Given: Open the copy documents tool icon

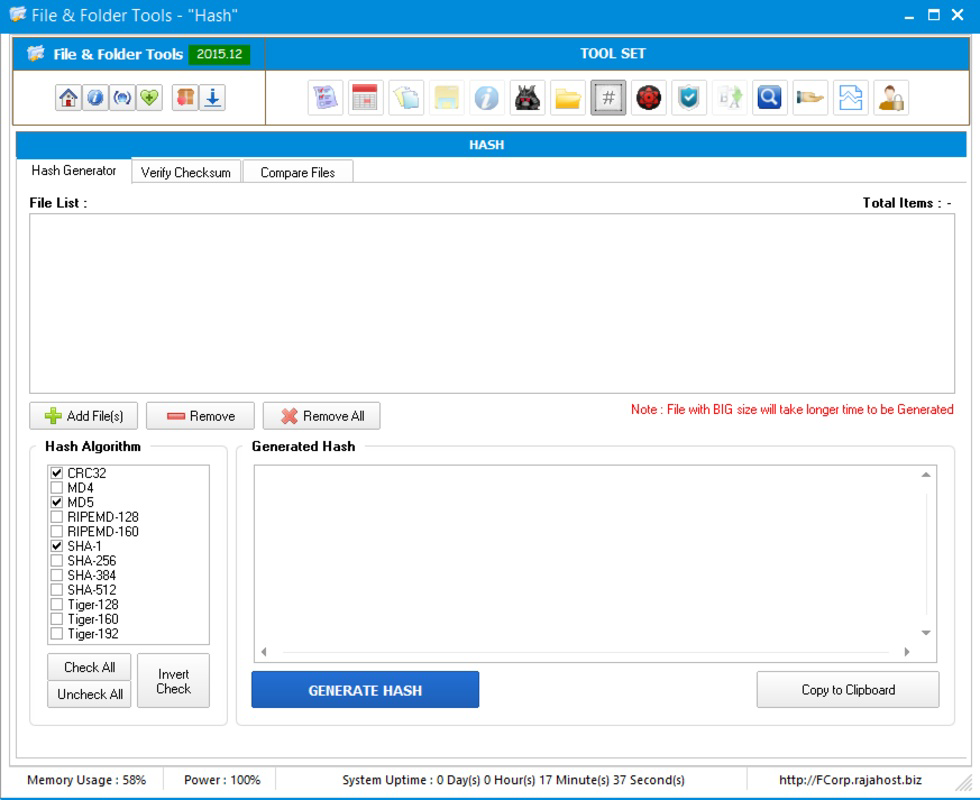Looking at the screenshot, I should click(406, 98).
